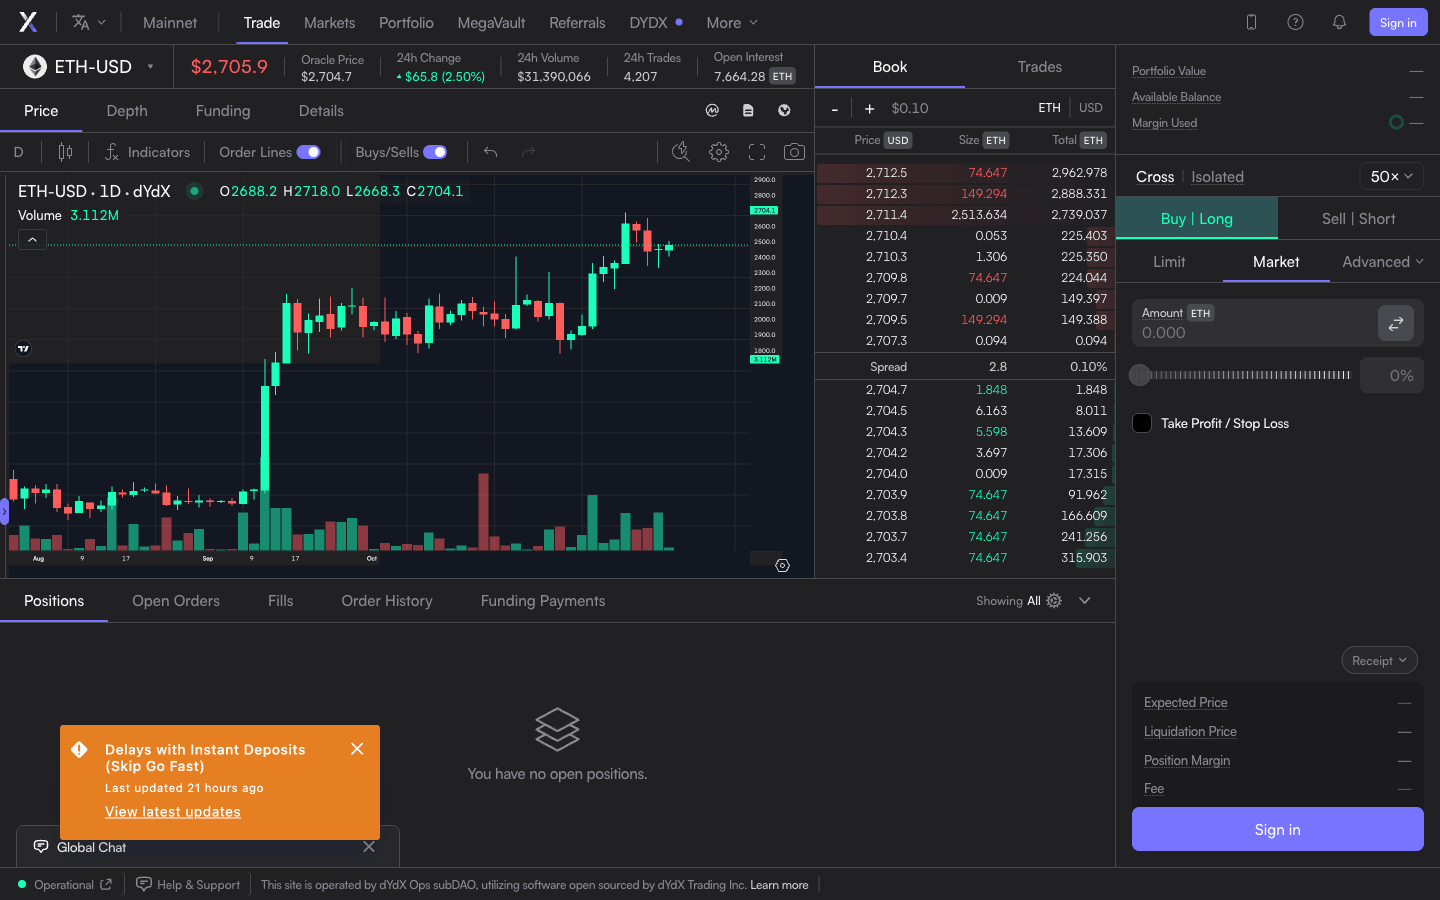Swap amount denomination arrows

1396,323
